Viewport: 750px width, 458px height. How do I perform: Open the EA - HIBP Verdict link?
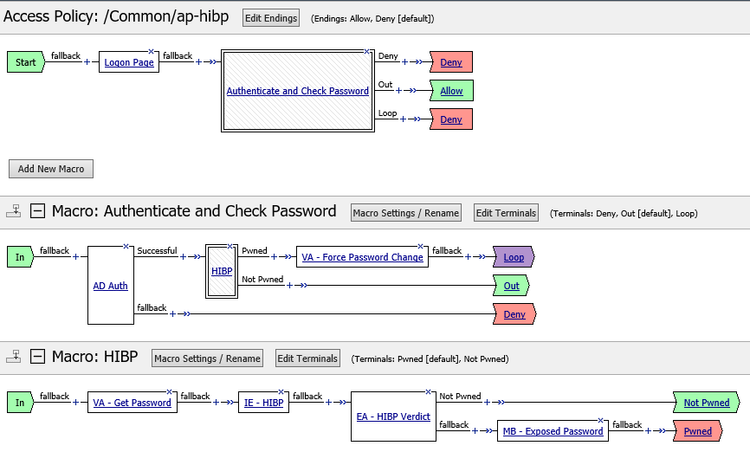click(392, 417)
